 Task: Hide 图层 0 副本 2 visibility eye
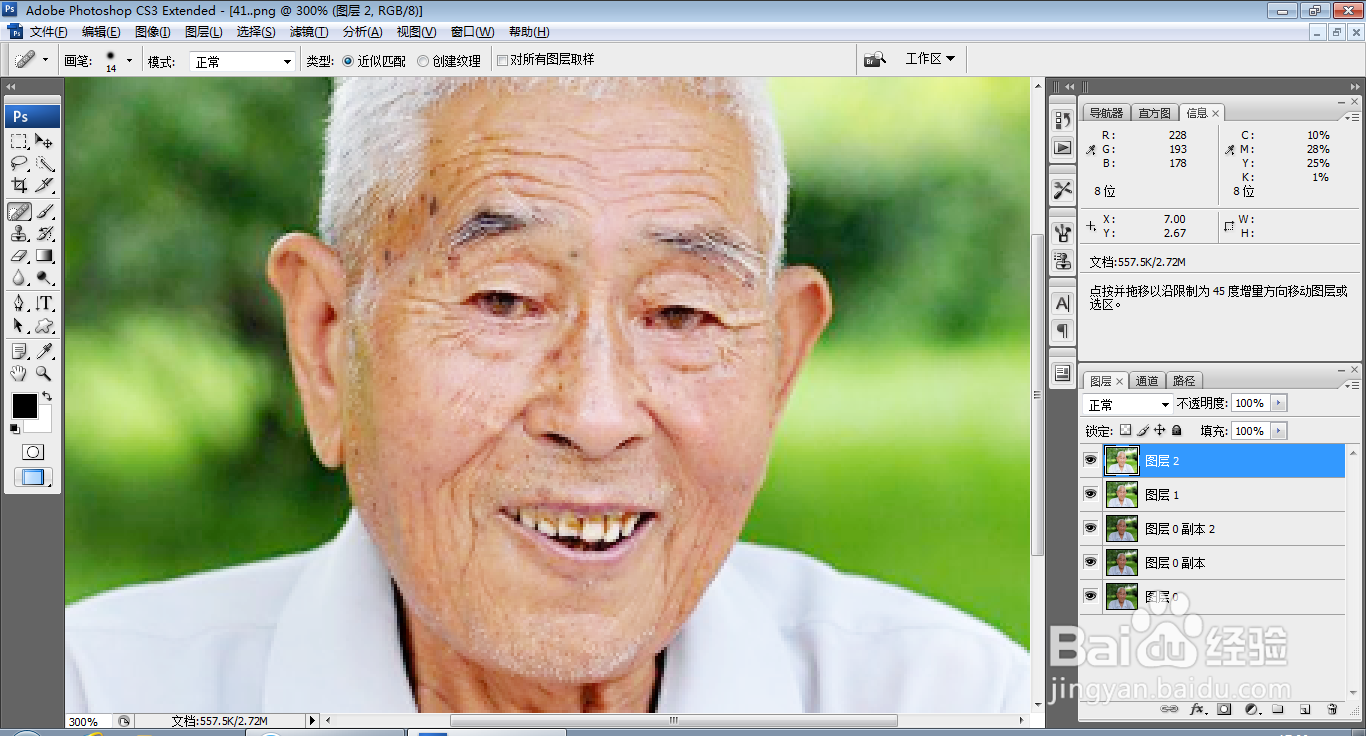(x=1090, y=529)
